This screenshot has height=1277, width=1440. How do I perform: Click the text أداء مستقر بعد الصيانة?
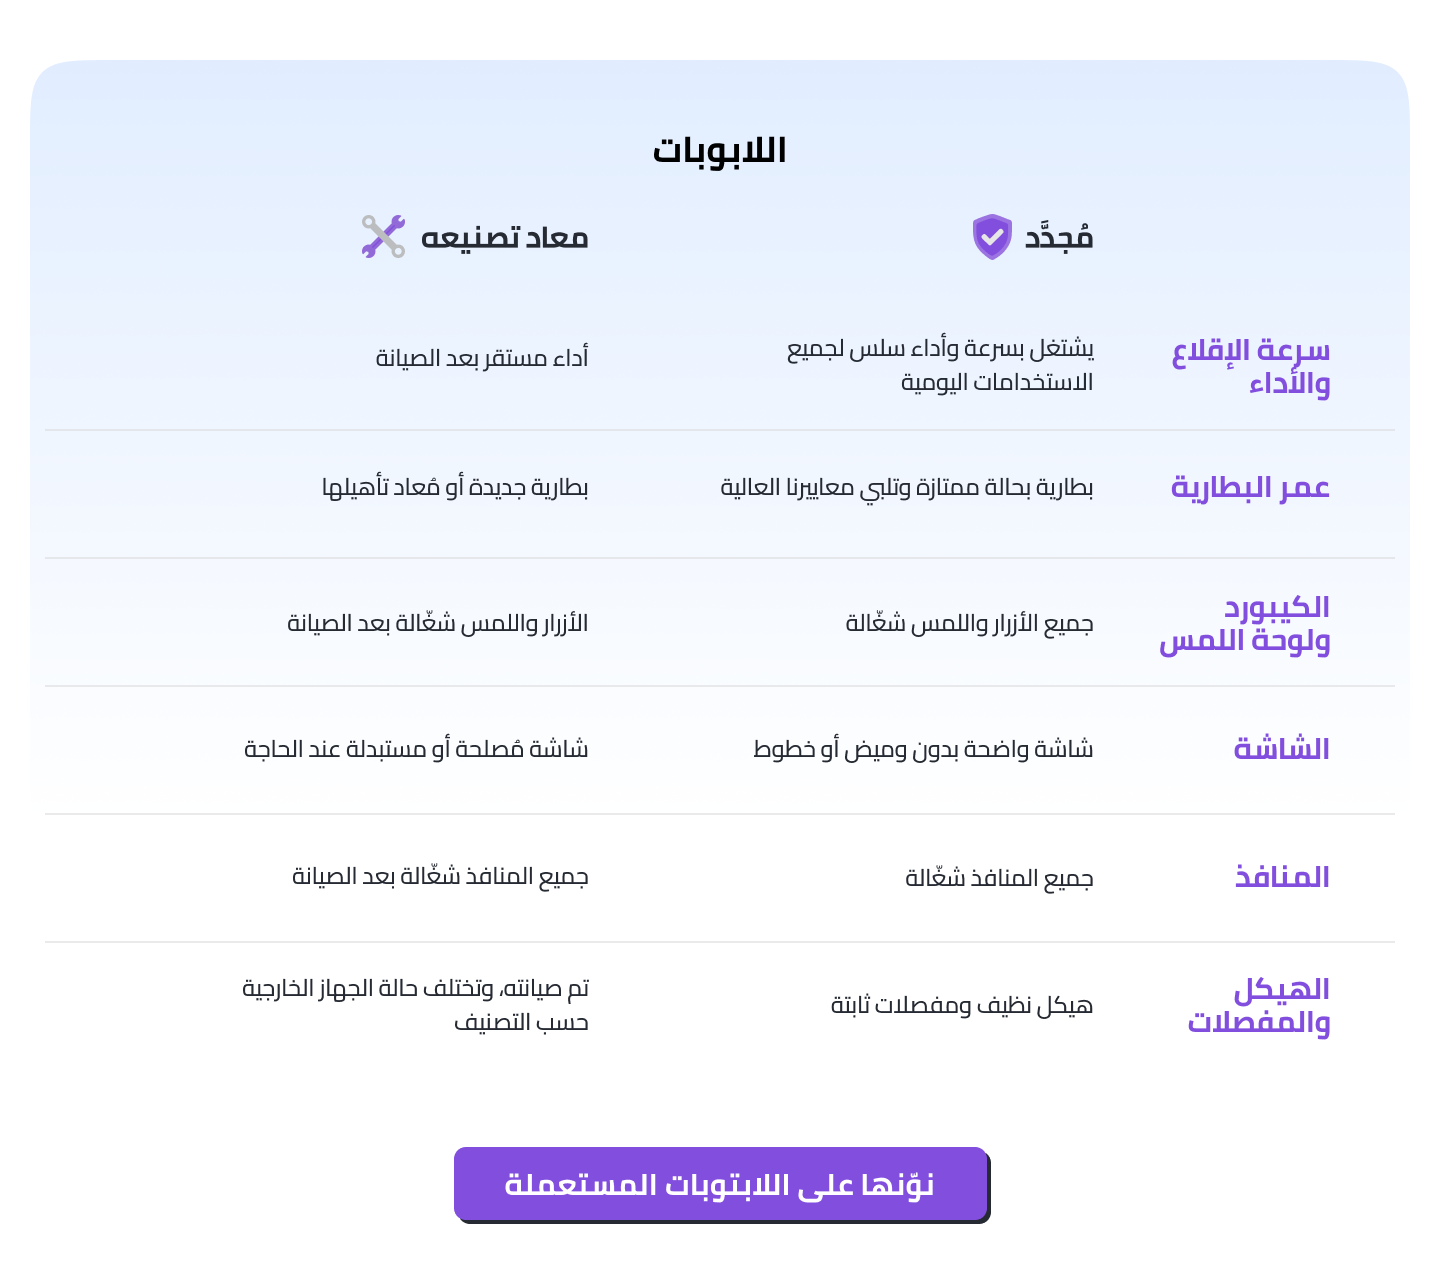[x=482, y=358]
